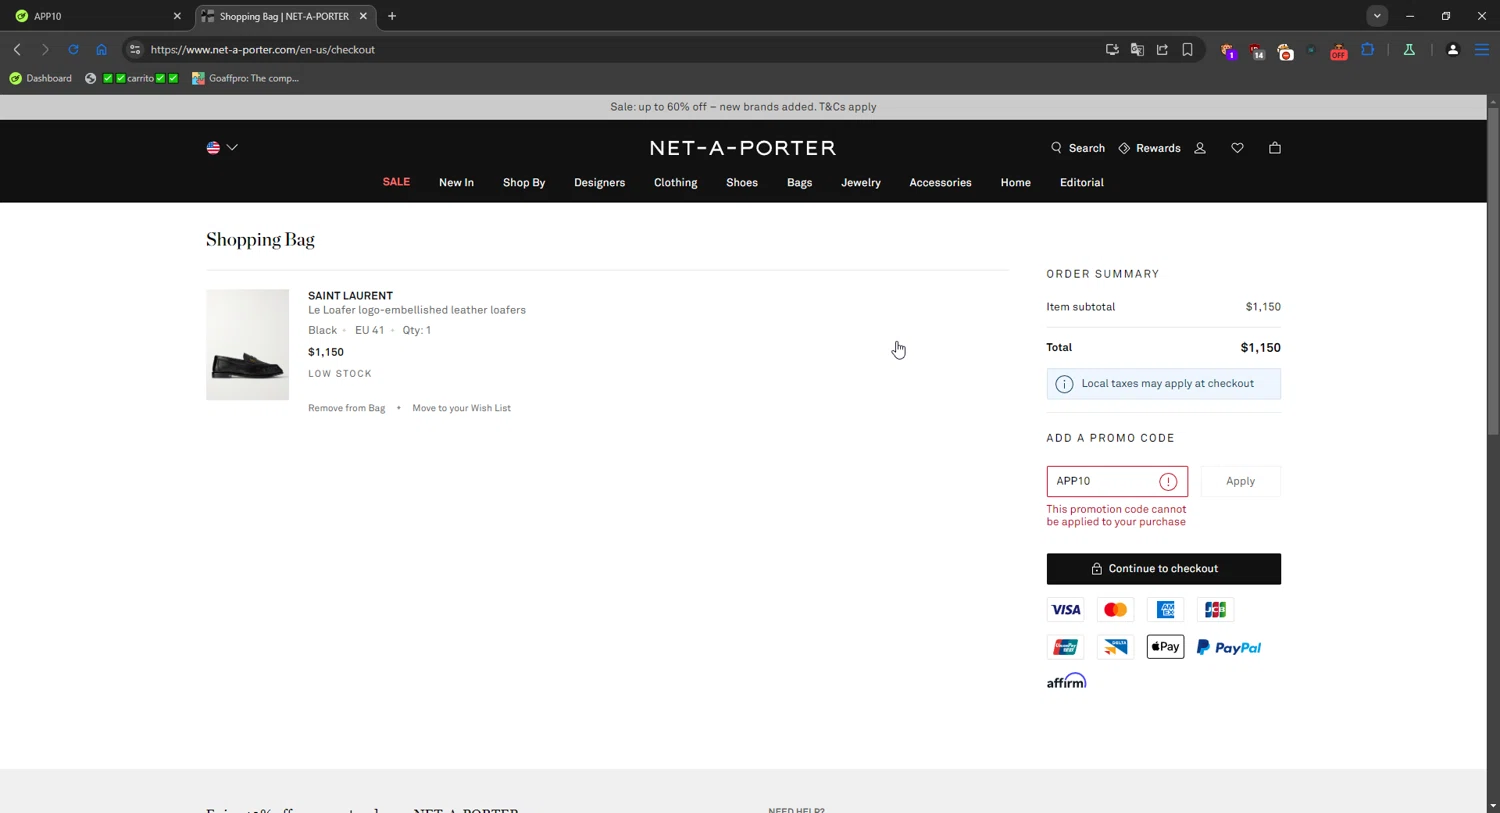This screenshot has height=813, width=1500.
Task: Open the SALE menu
Action: pos(396,182)
